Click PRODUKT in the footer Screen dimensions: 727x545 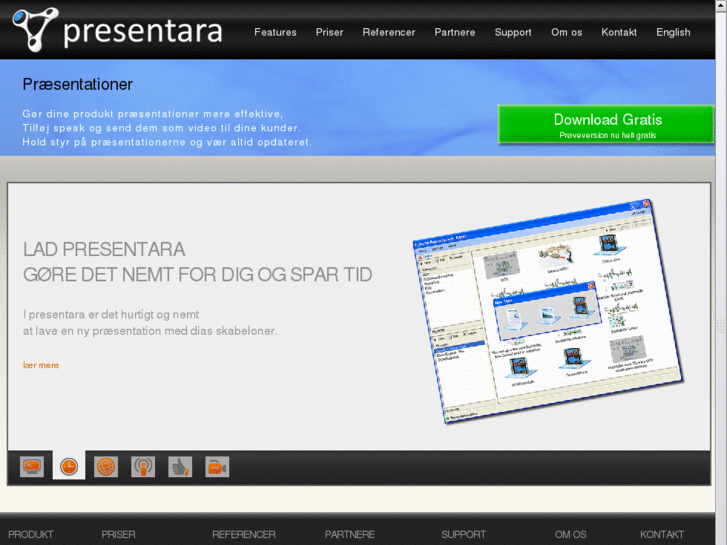point(31,534)
